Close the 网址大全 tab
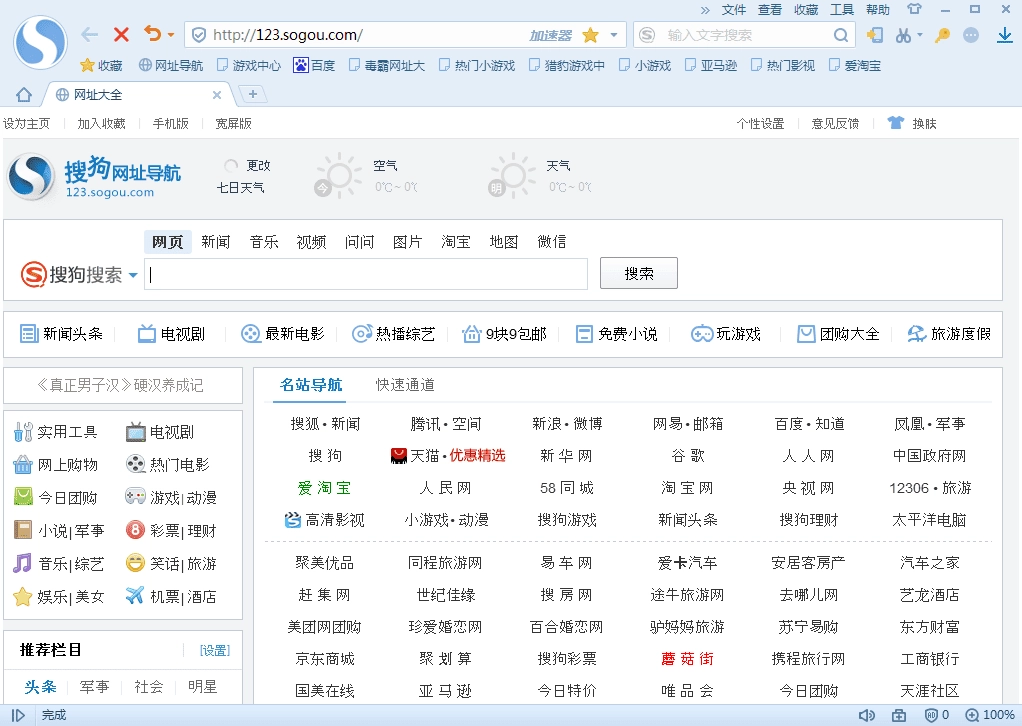The image size is (1022, 726). coord(217,95)
